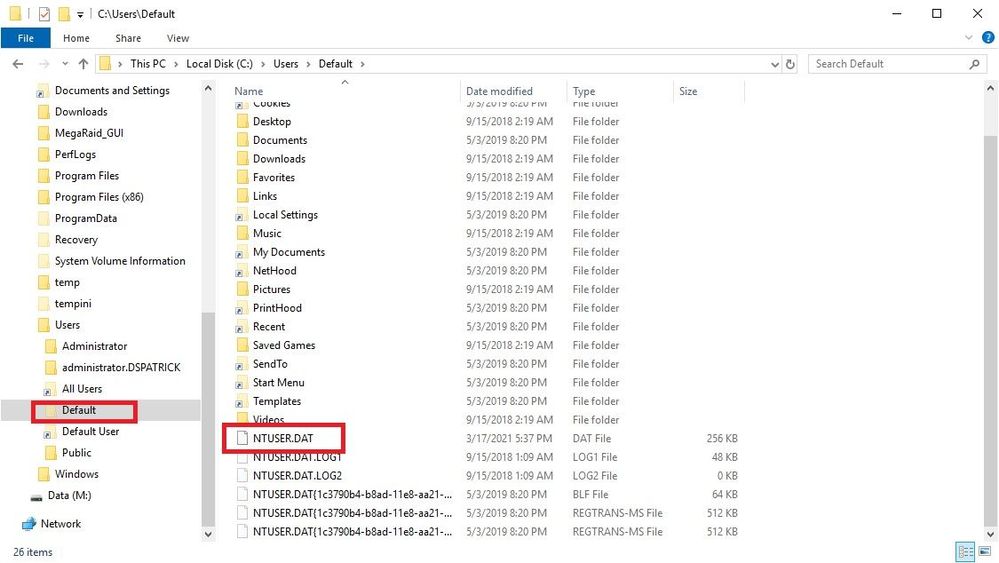Click Local Disk (C:) in breadcrumb
Screen dimensions: 999x563
coord(219,64)
